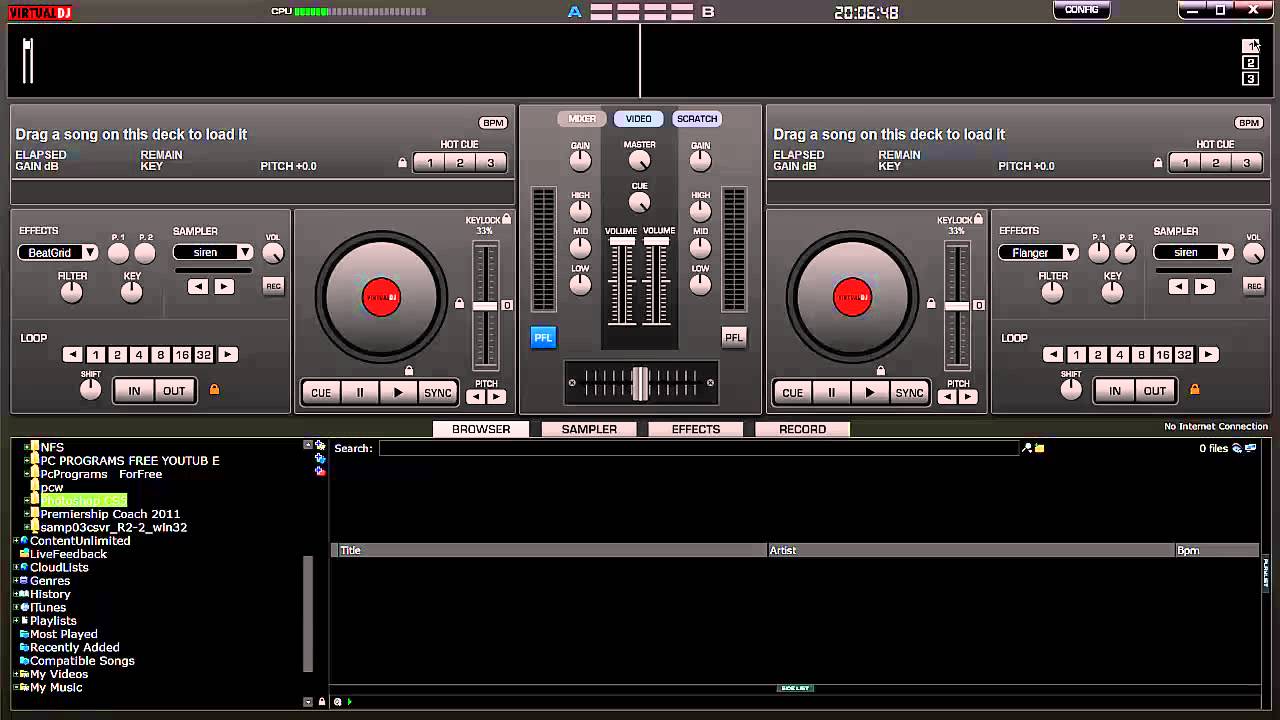Image resolution: width=1280 pixels, height=720 pixels.
Task: Nudge left deck pitch down arrow
Action: point(476,397)
